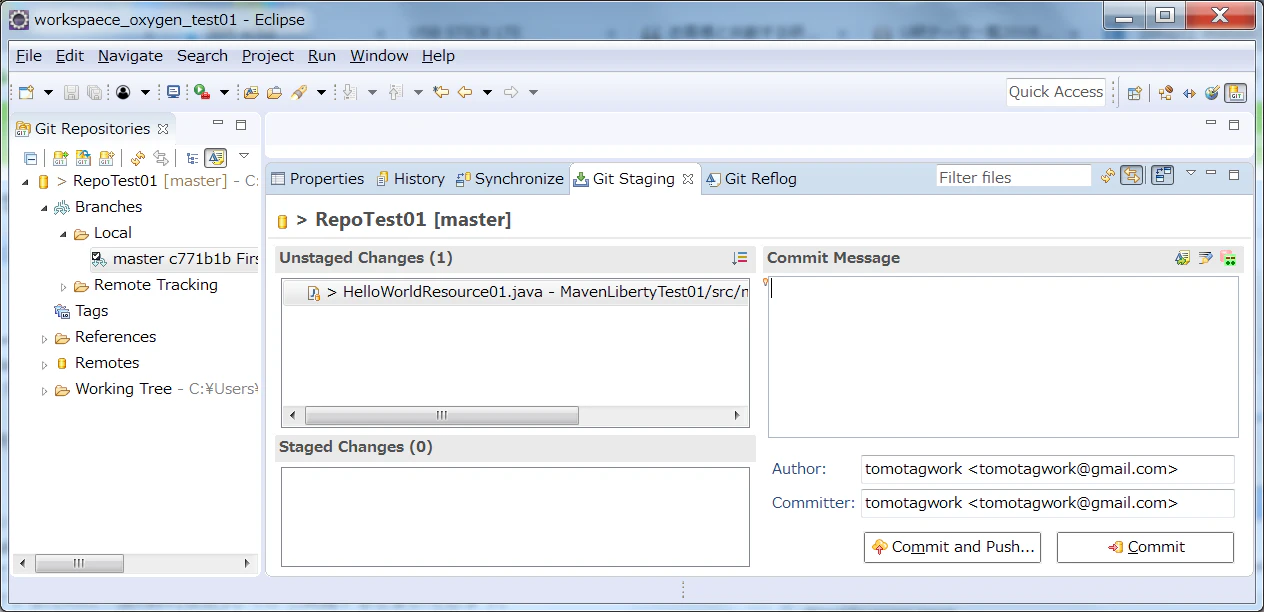Screen dimensions: 1264x612
Task: Toggle column layout in Git Staging
Action: click(1162, 176)
